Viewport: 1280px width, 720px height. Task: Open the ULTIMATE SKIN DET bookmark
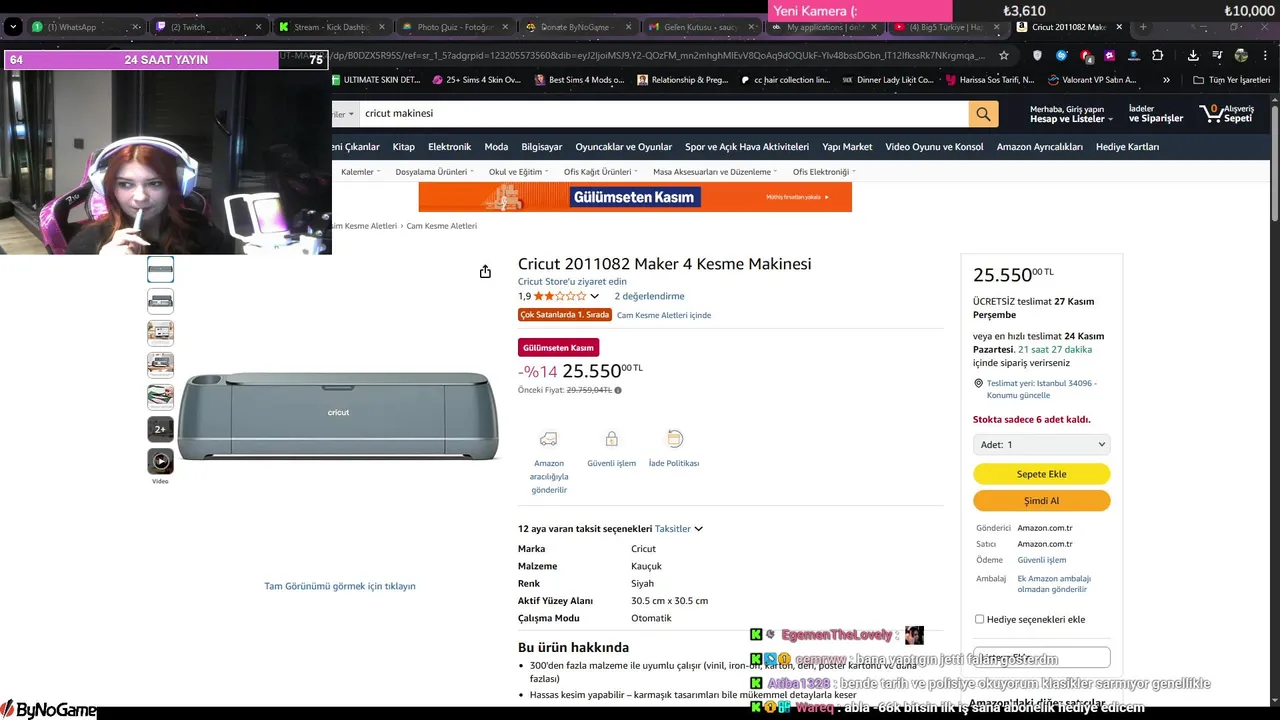pos(375,80)
